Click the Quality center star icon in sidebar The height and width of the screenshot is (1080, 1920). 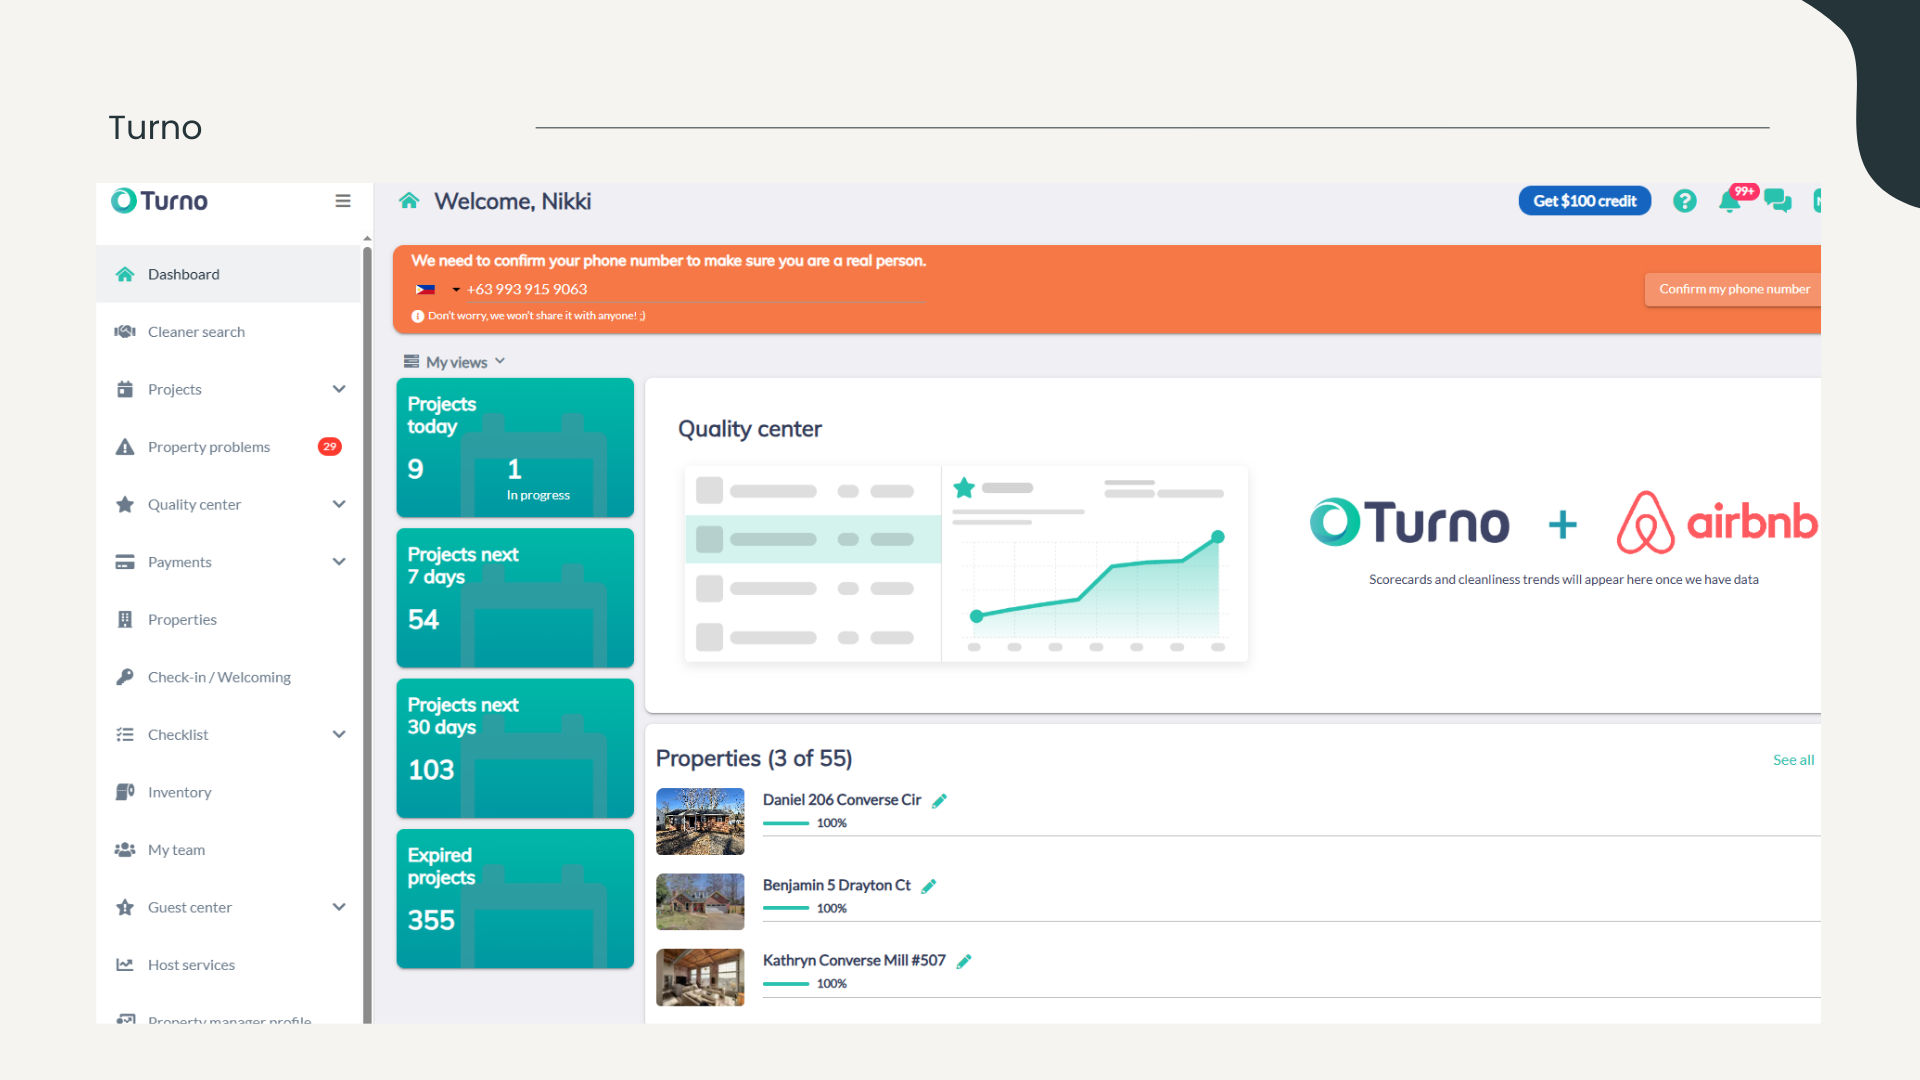tap(125, 504)
